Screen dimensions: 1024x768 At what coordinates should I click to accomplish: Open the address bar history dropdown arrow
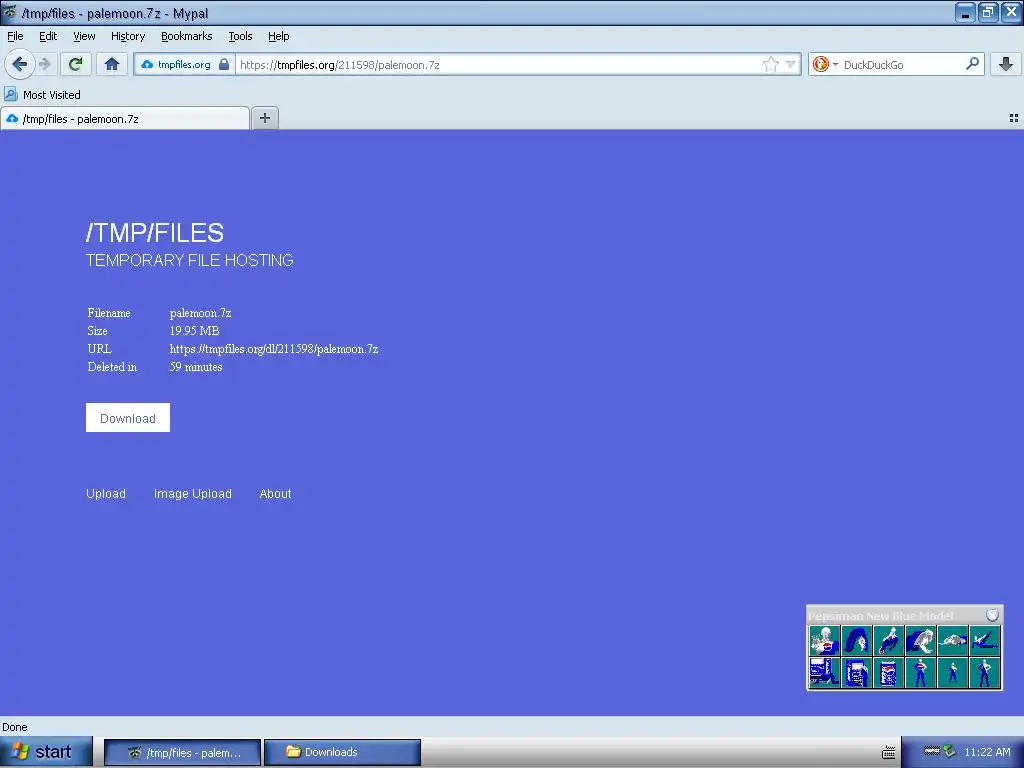(x=791, y=65)
